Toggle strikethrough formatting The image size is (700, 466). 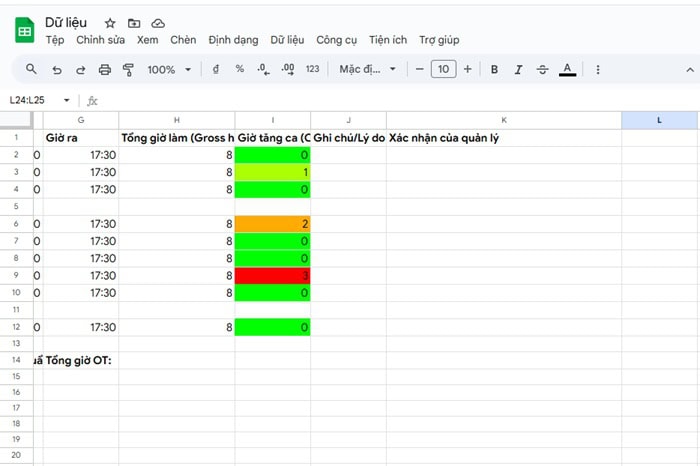(x=543, y=70)
